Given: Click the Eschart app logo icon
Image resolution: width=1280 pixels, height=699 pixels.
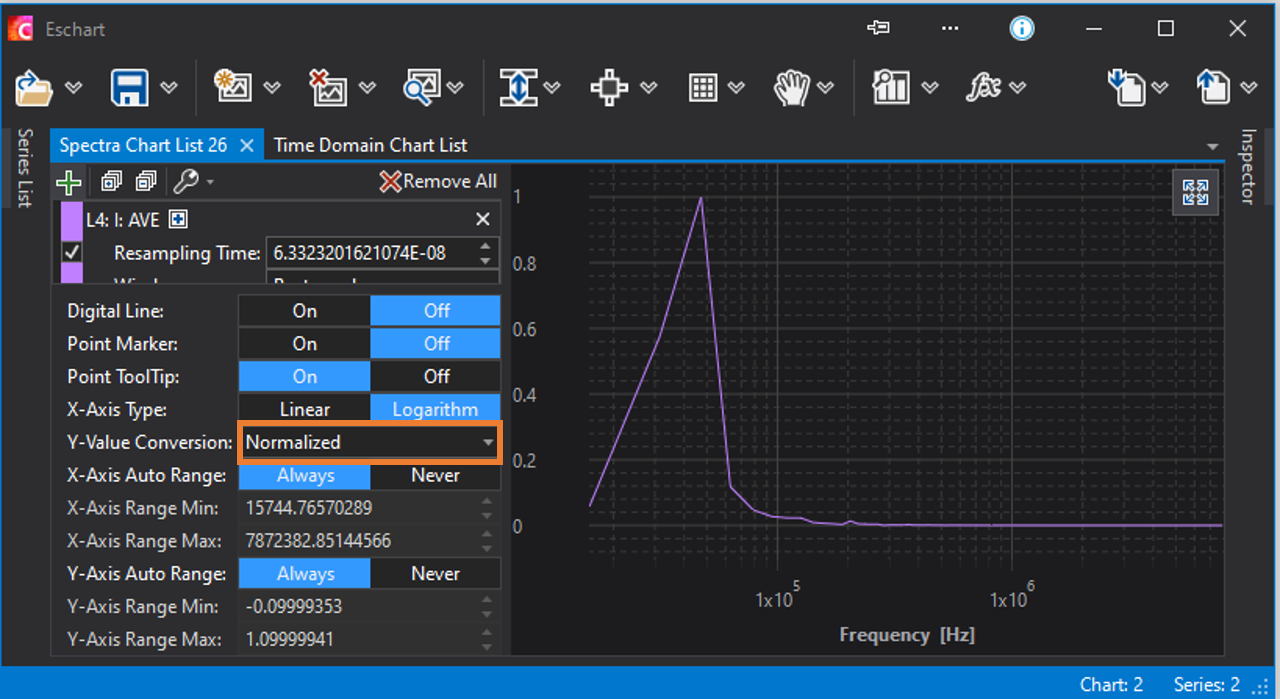Looking at the screenshot, I should tap(20, 29).
